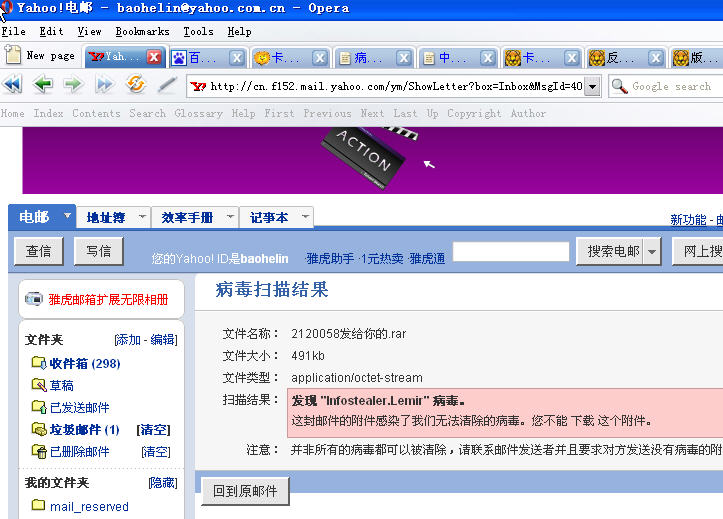Close the 病 tab
This screenshot has width=723, height=519.
404,58
